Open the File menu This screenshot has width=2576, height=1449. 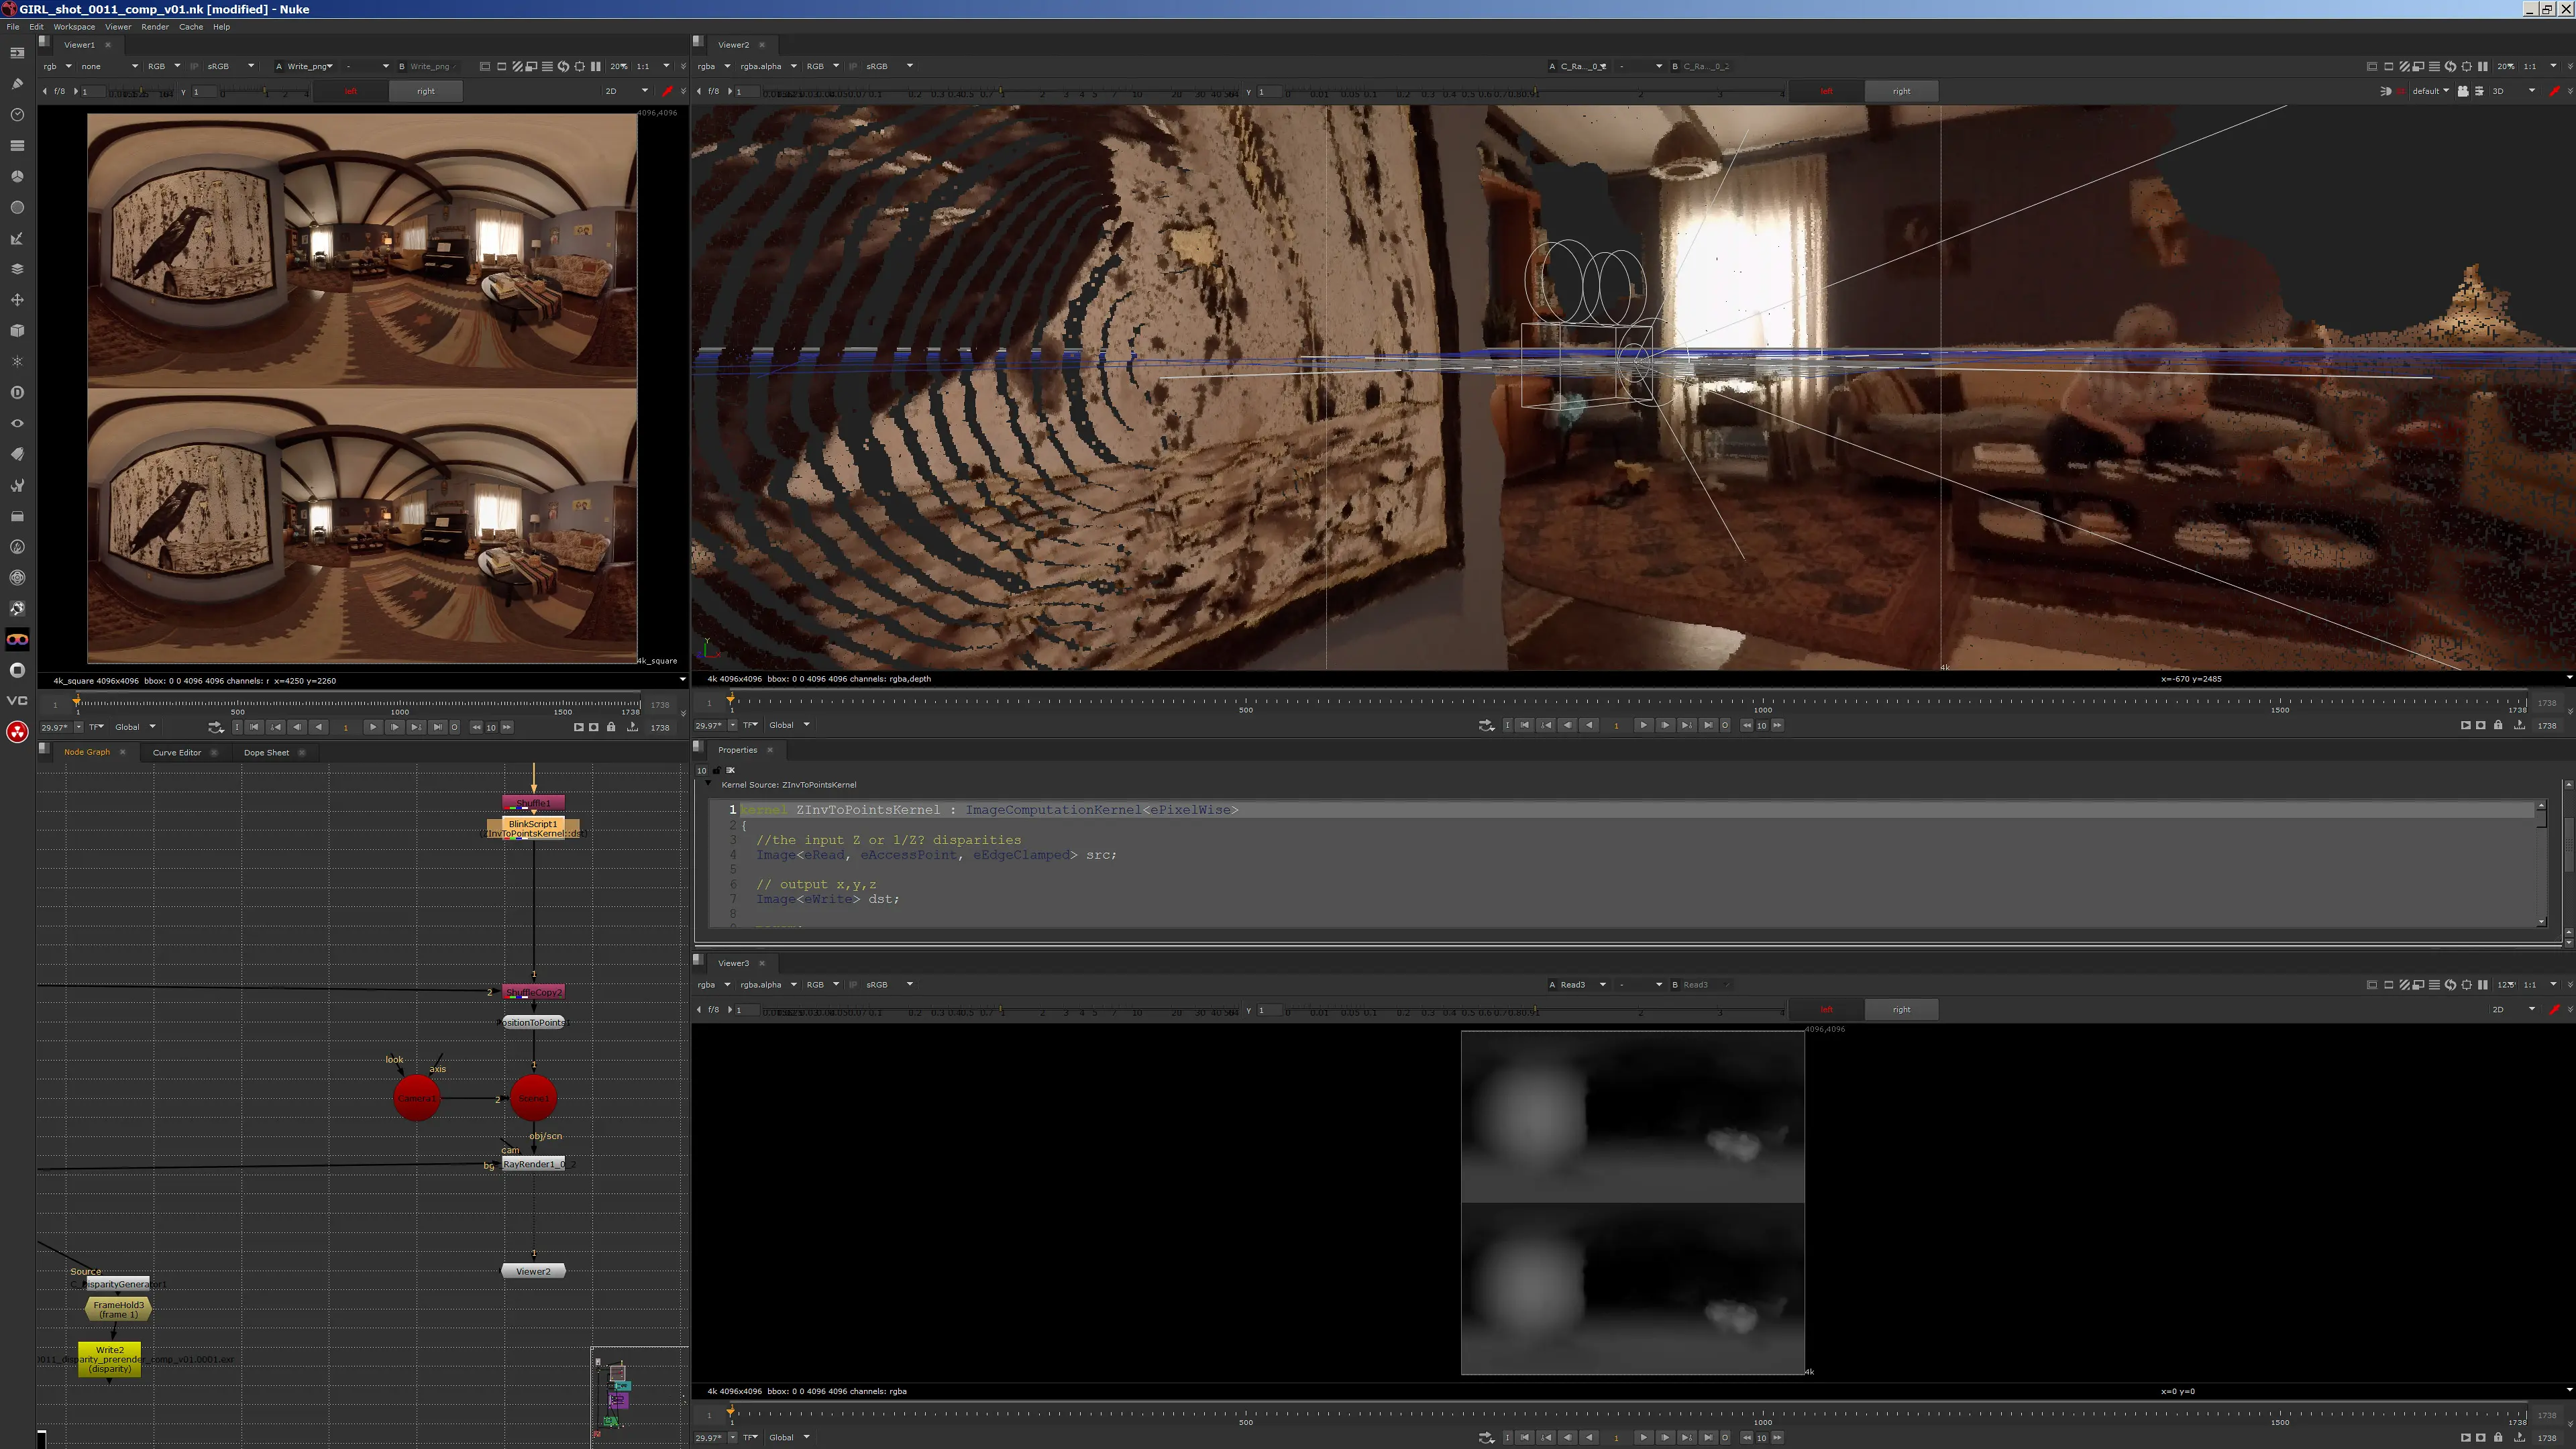click(13, 27)
